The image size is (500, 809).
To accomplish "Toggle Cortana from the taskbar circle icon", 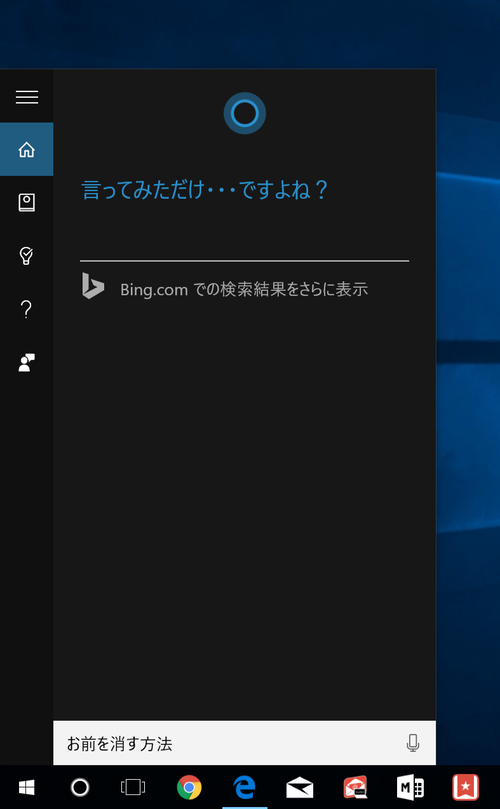I will [79, 787].
